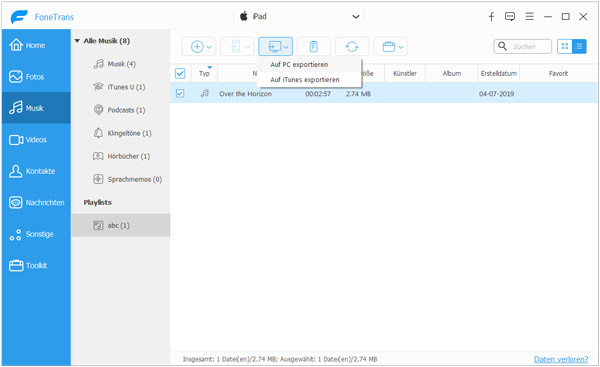Select Musik in the left sidebar
This screenshot has height=367, width=600.
(x=36, y=108)
